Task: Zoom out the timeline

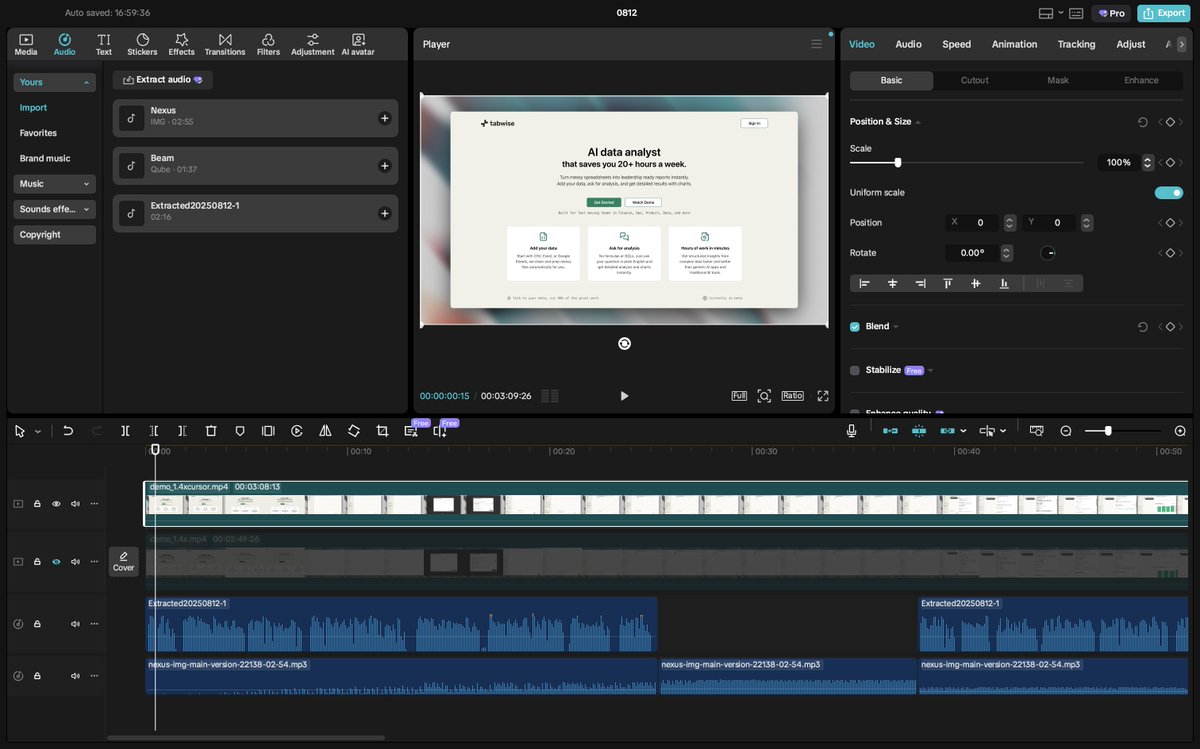Action: 1066,431
